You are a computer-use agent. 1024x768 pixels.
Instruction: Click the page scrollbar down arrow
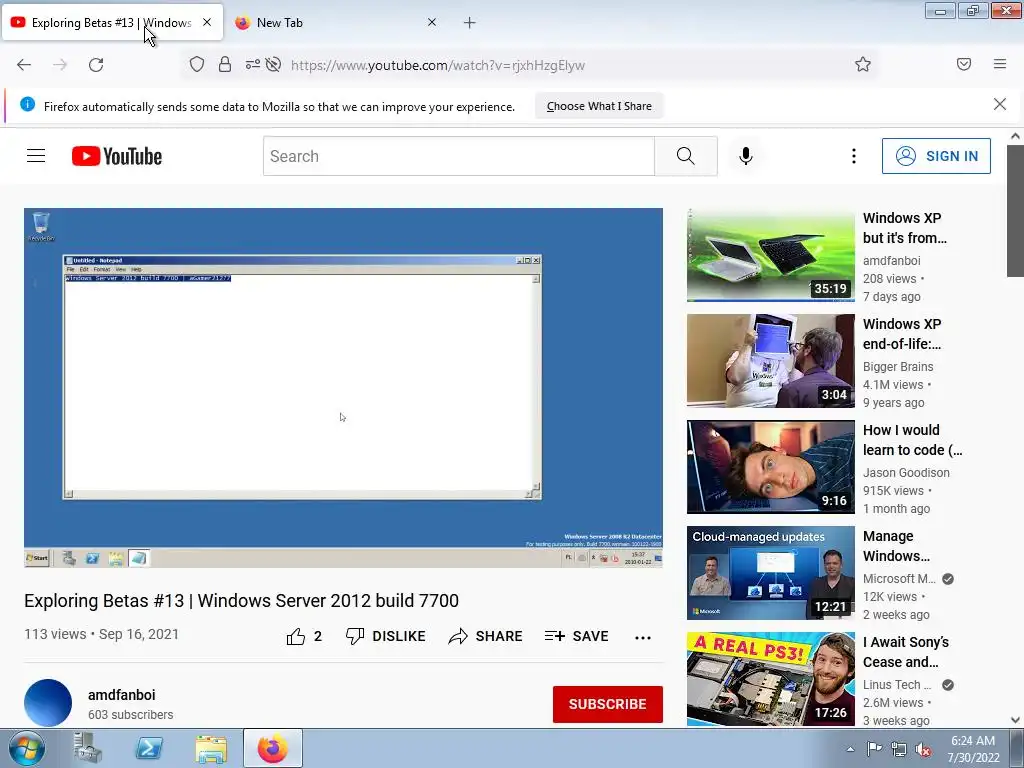pos(1015,720)
